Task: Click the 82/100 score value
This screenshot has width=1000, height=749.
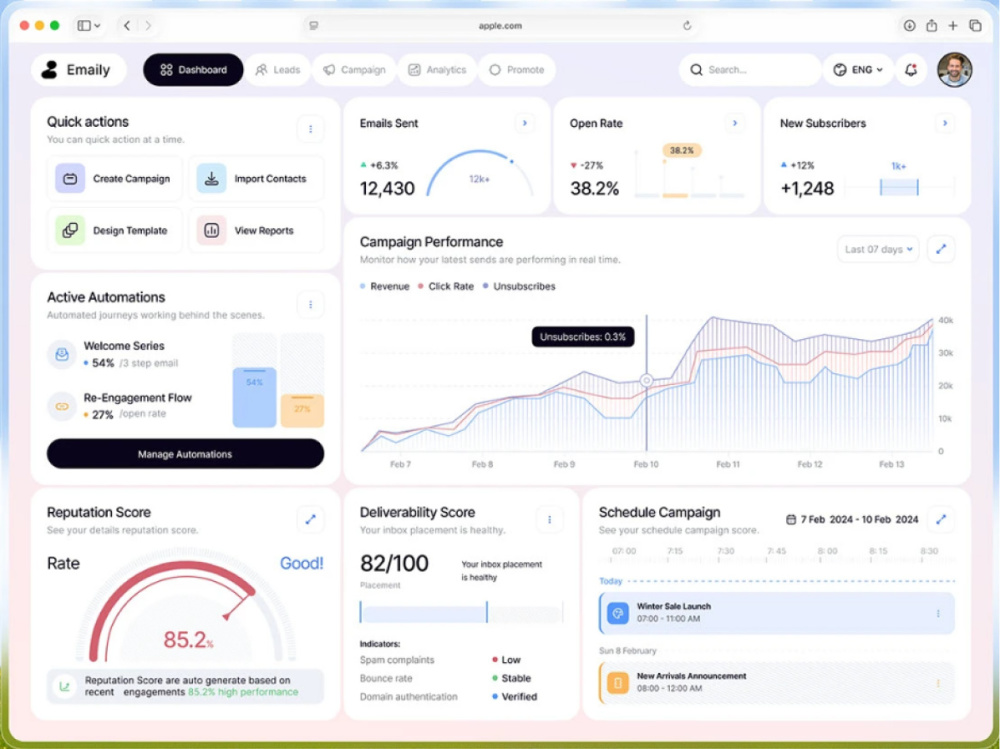Action: pyautogui.click(x=394, y=563)
